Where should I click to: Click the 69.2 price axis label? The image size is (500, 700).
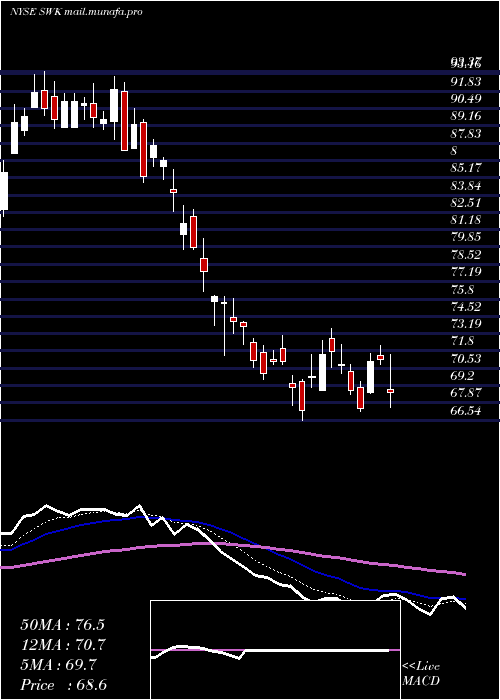pyautogui.click(x=462, y=376)
